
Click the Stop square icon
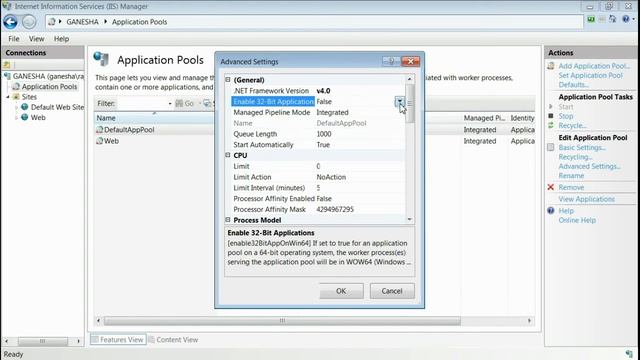[551, 116]
